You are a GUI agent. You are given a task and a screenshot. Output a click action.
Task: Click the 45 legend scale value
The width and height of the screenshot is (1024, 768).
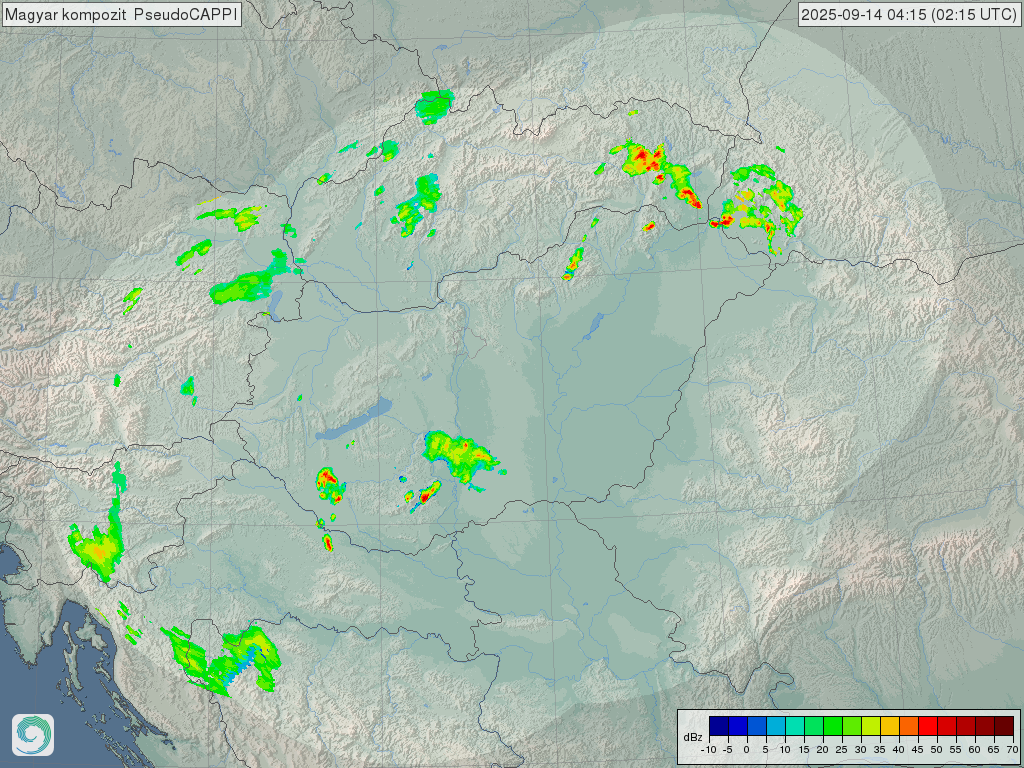pyautogui.click(x=918, y=750)
